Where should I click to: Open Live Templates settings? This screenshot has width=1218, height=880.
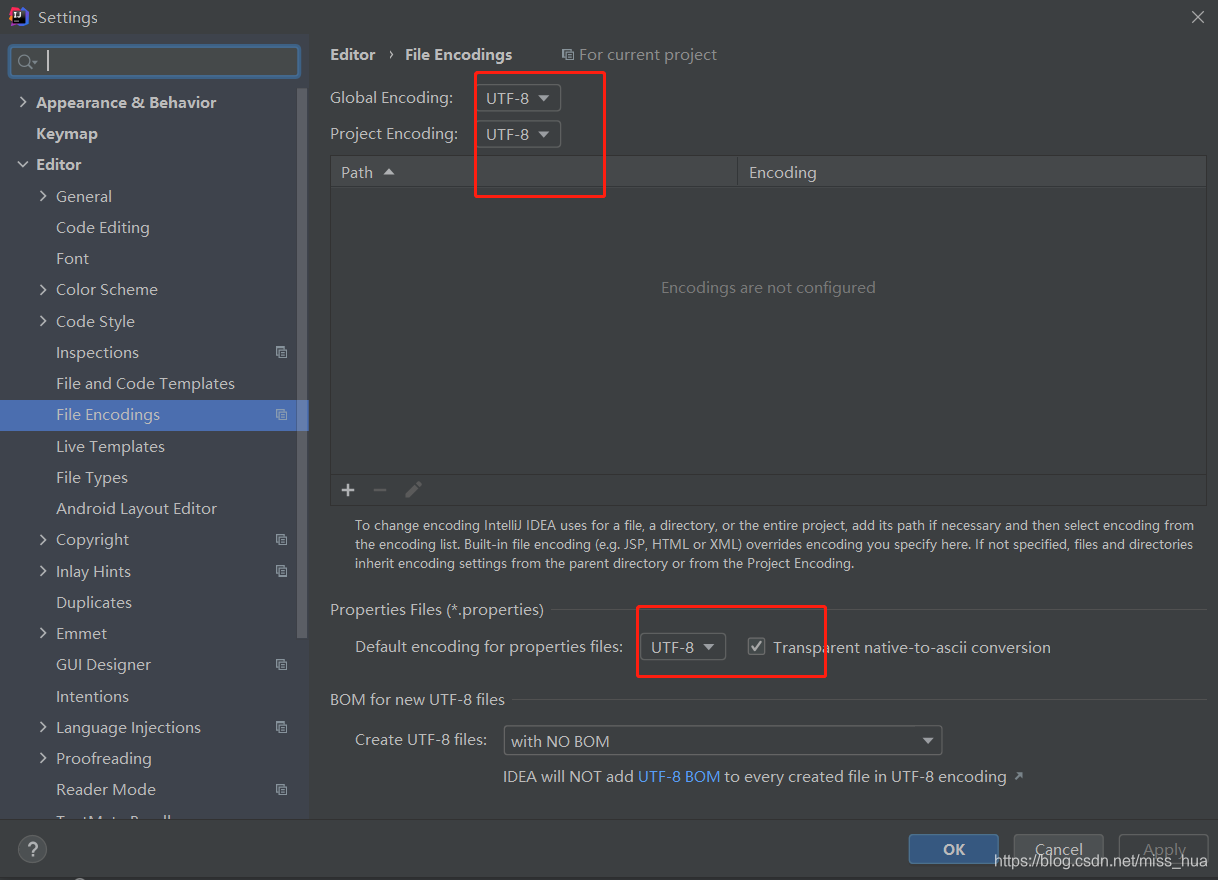pos(110,446)
